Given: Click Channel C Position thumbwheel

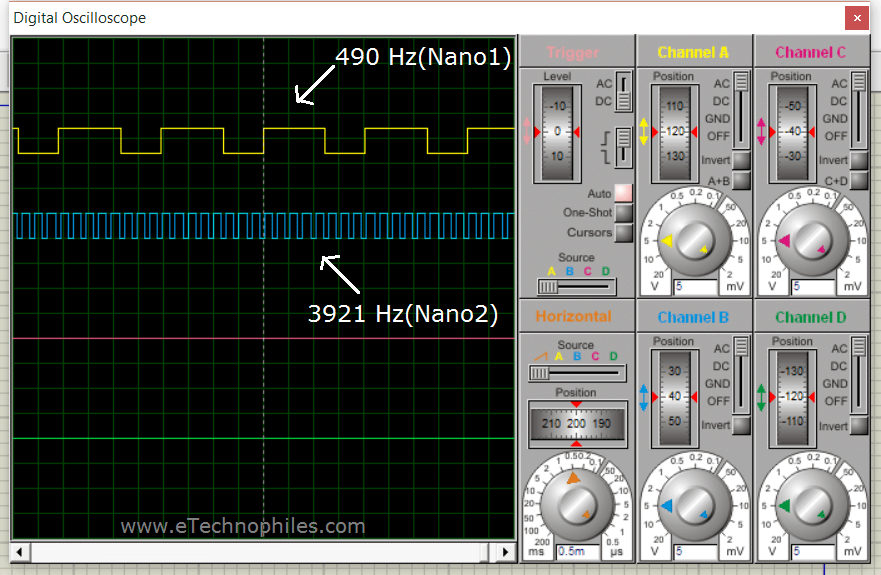Looking at the screenshot, I should click(792, 133).
